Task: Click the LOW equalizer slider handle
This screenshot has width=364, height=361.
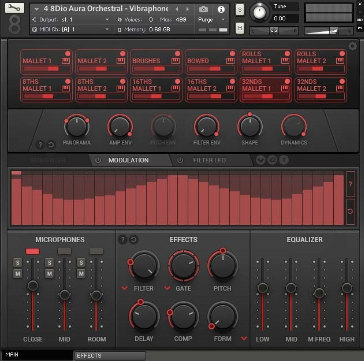Action: coord(262,288)
